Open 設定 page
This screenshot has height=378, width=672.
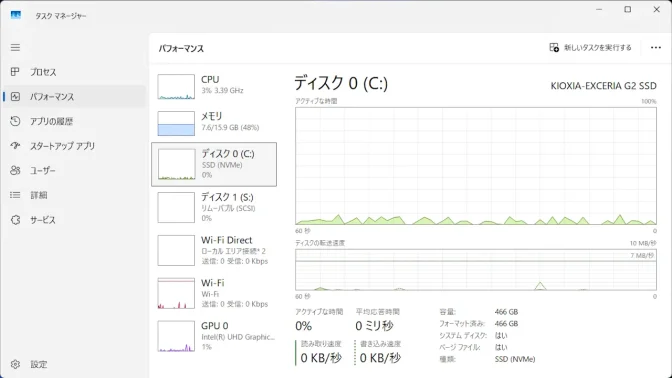click(75, 364)
